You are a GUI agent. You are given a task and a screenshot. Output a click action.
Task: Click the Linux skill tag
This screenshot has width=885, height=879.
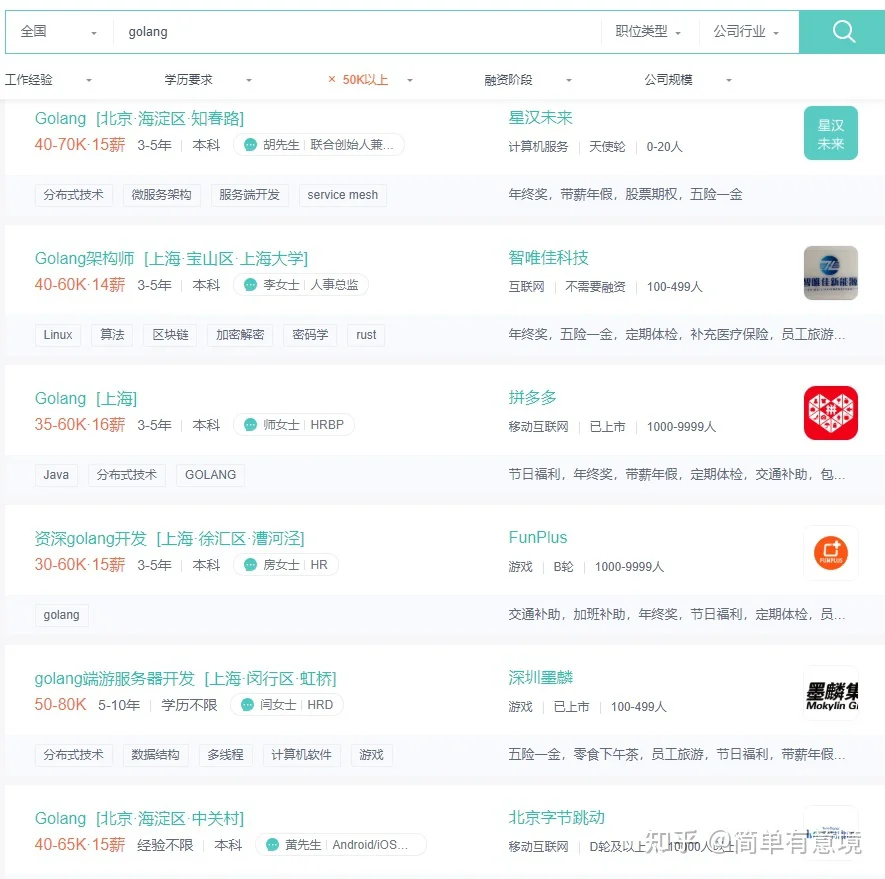pos(58,335)
